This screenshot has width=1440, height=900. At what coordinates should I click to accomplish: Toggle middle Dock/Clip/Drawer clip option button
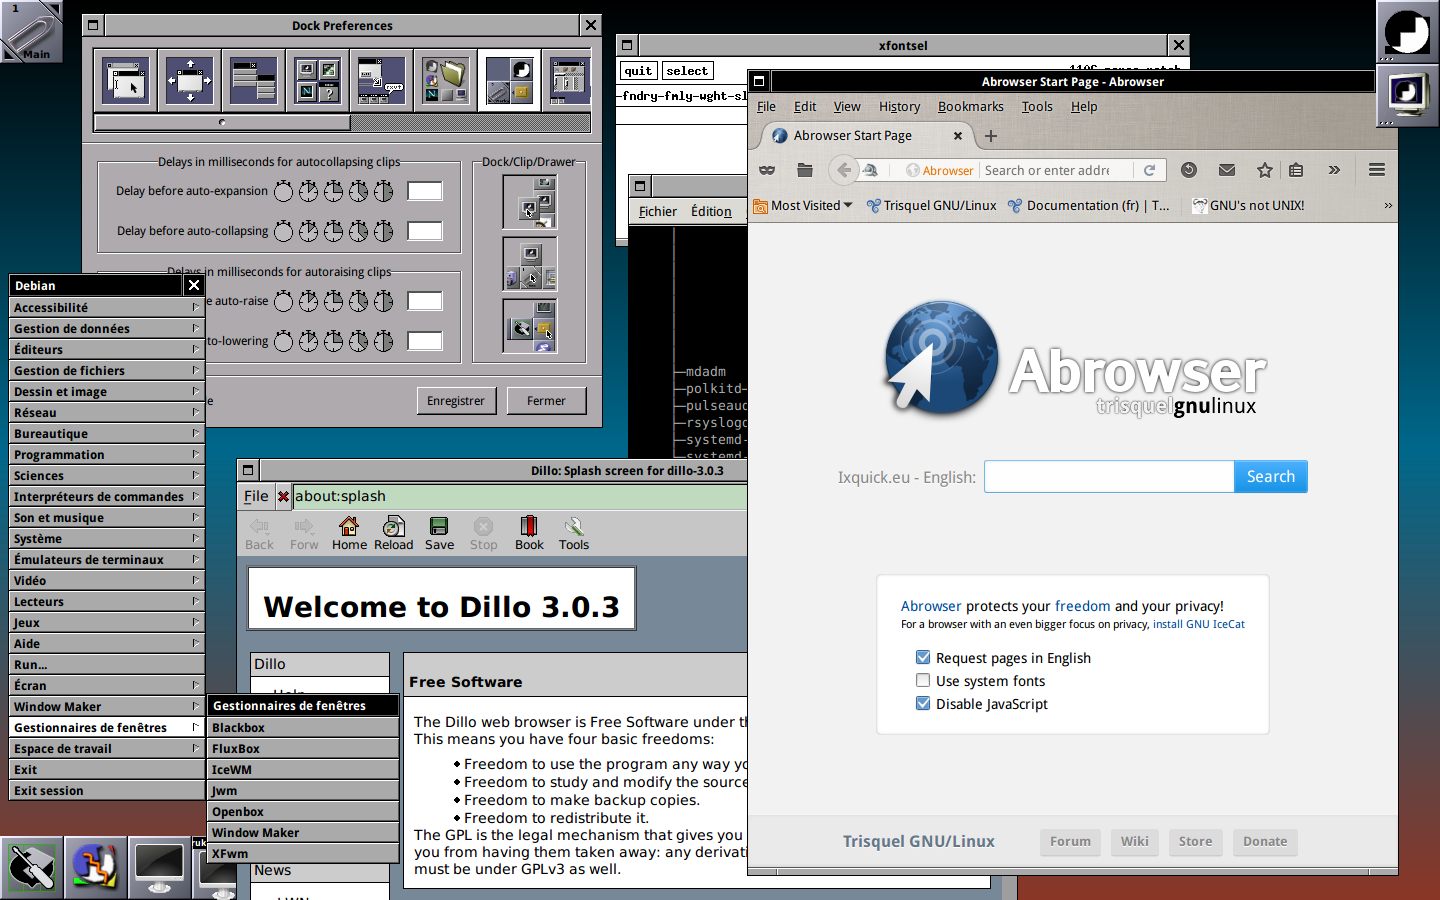(530, 264)
